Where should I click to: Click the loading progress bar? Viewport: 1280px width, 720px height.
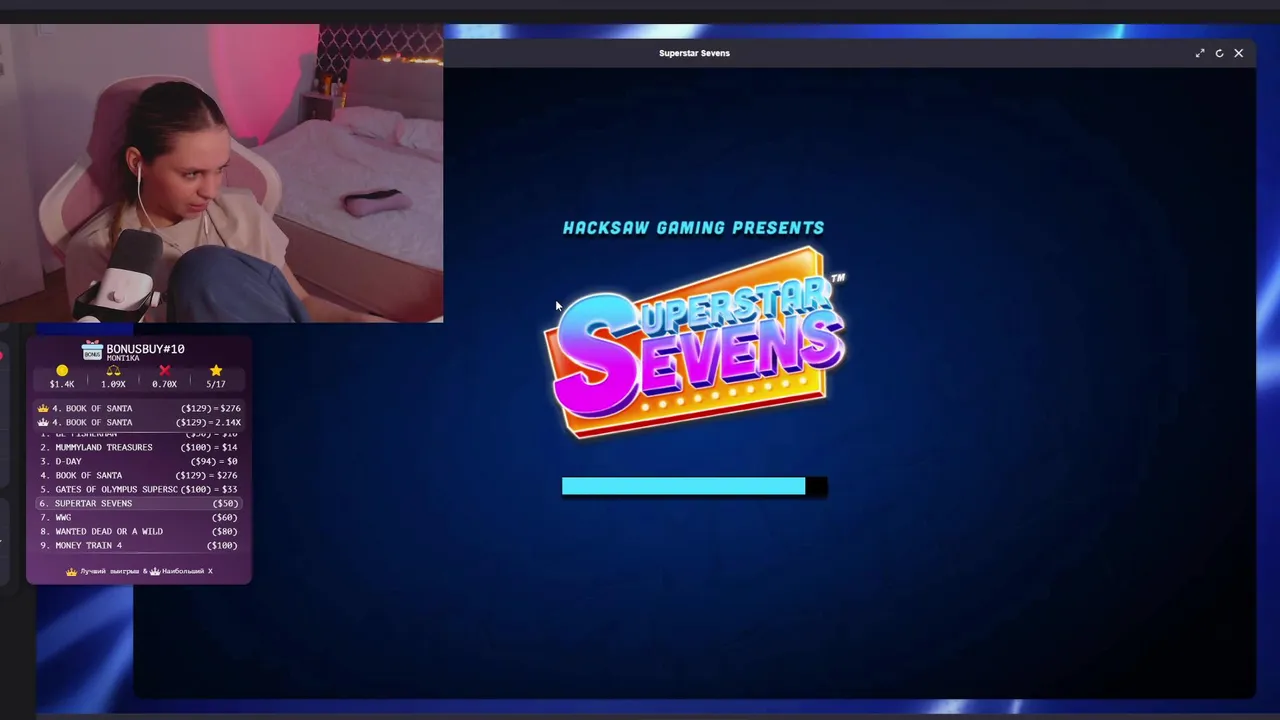pos(694,486)
